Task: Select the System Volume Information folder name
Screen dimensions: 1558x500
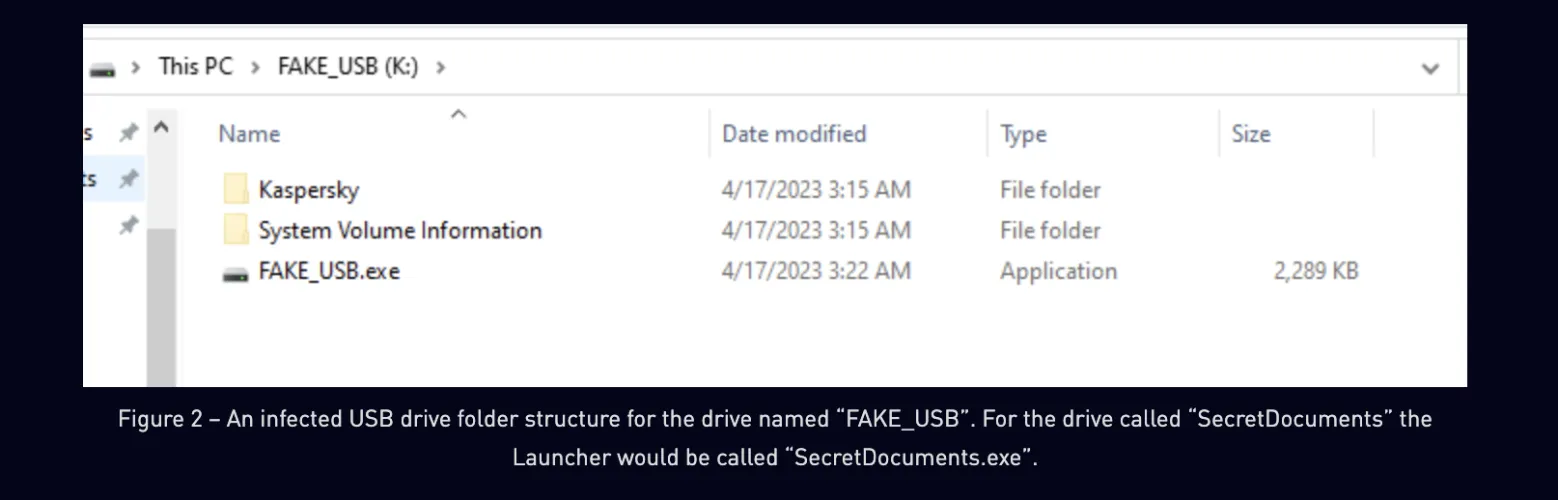Action: pos(400,230)
